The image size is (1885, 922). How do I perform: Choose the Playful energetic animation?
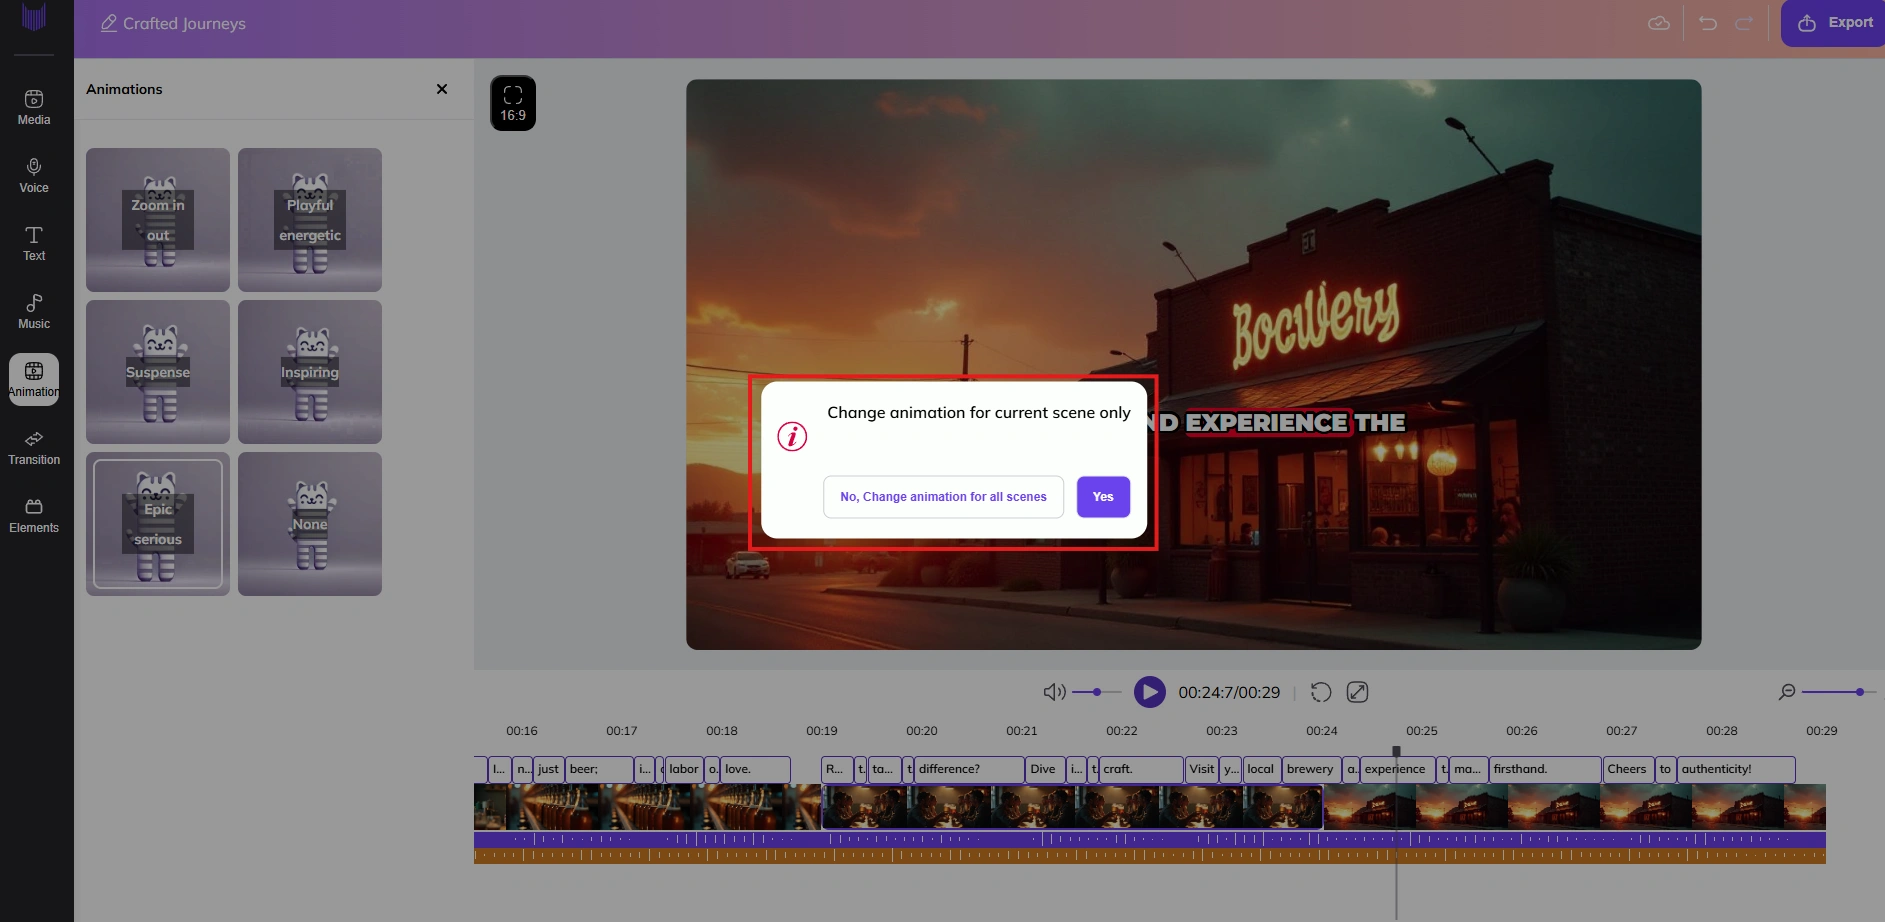click(x=310, y=220)
